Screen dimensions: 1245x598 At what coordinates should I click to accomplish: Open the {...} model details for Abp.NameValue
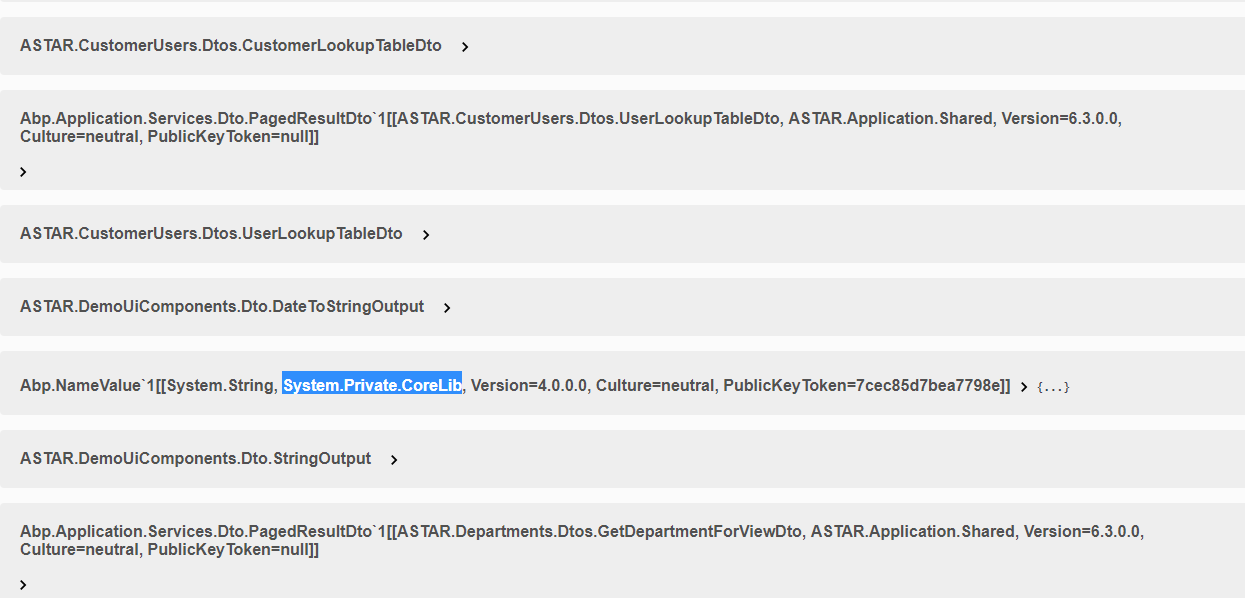click(1053, 384)
